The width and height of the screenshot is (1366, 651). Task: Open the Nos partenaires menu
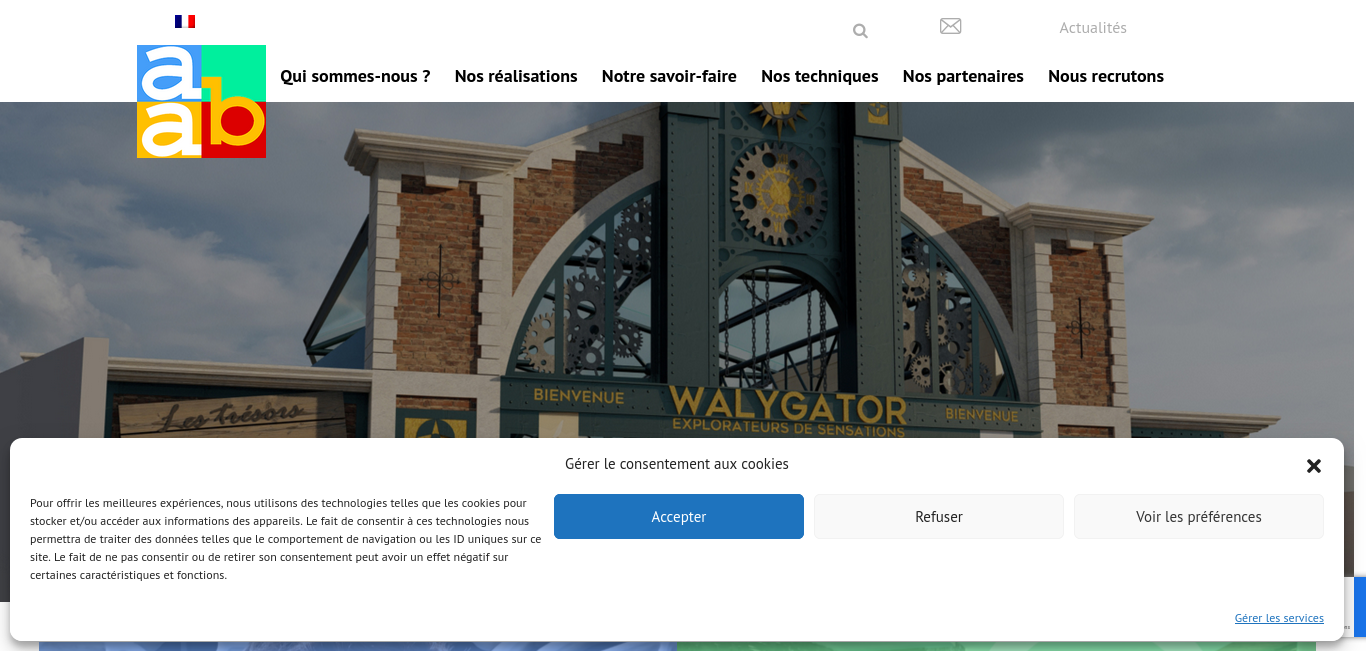[963, 76]
